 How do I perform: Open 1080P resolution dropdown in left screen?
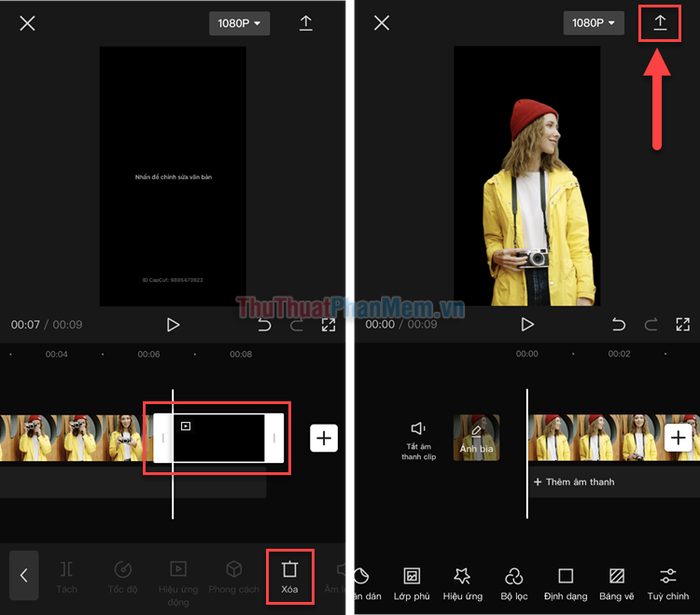[x=239, y=23]
